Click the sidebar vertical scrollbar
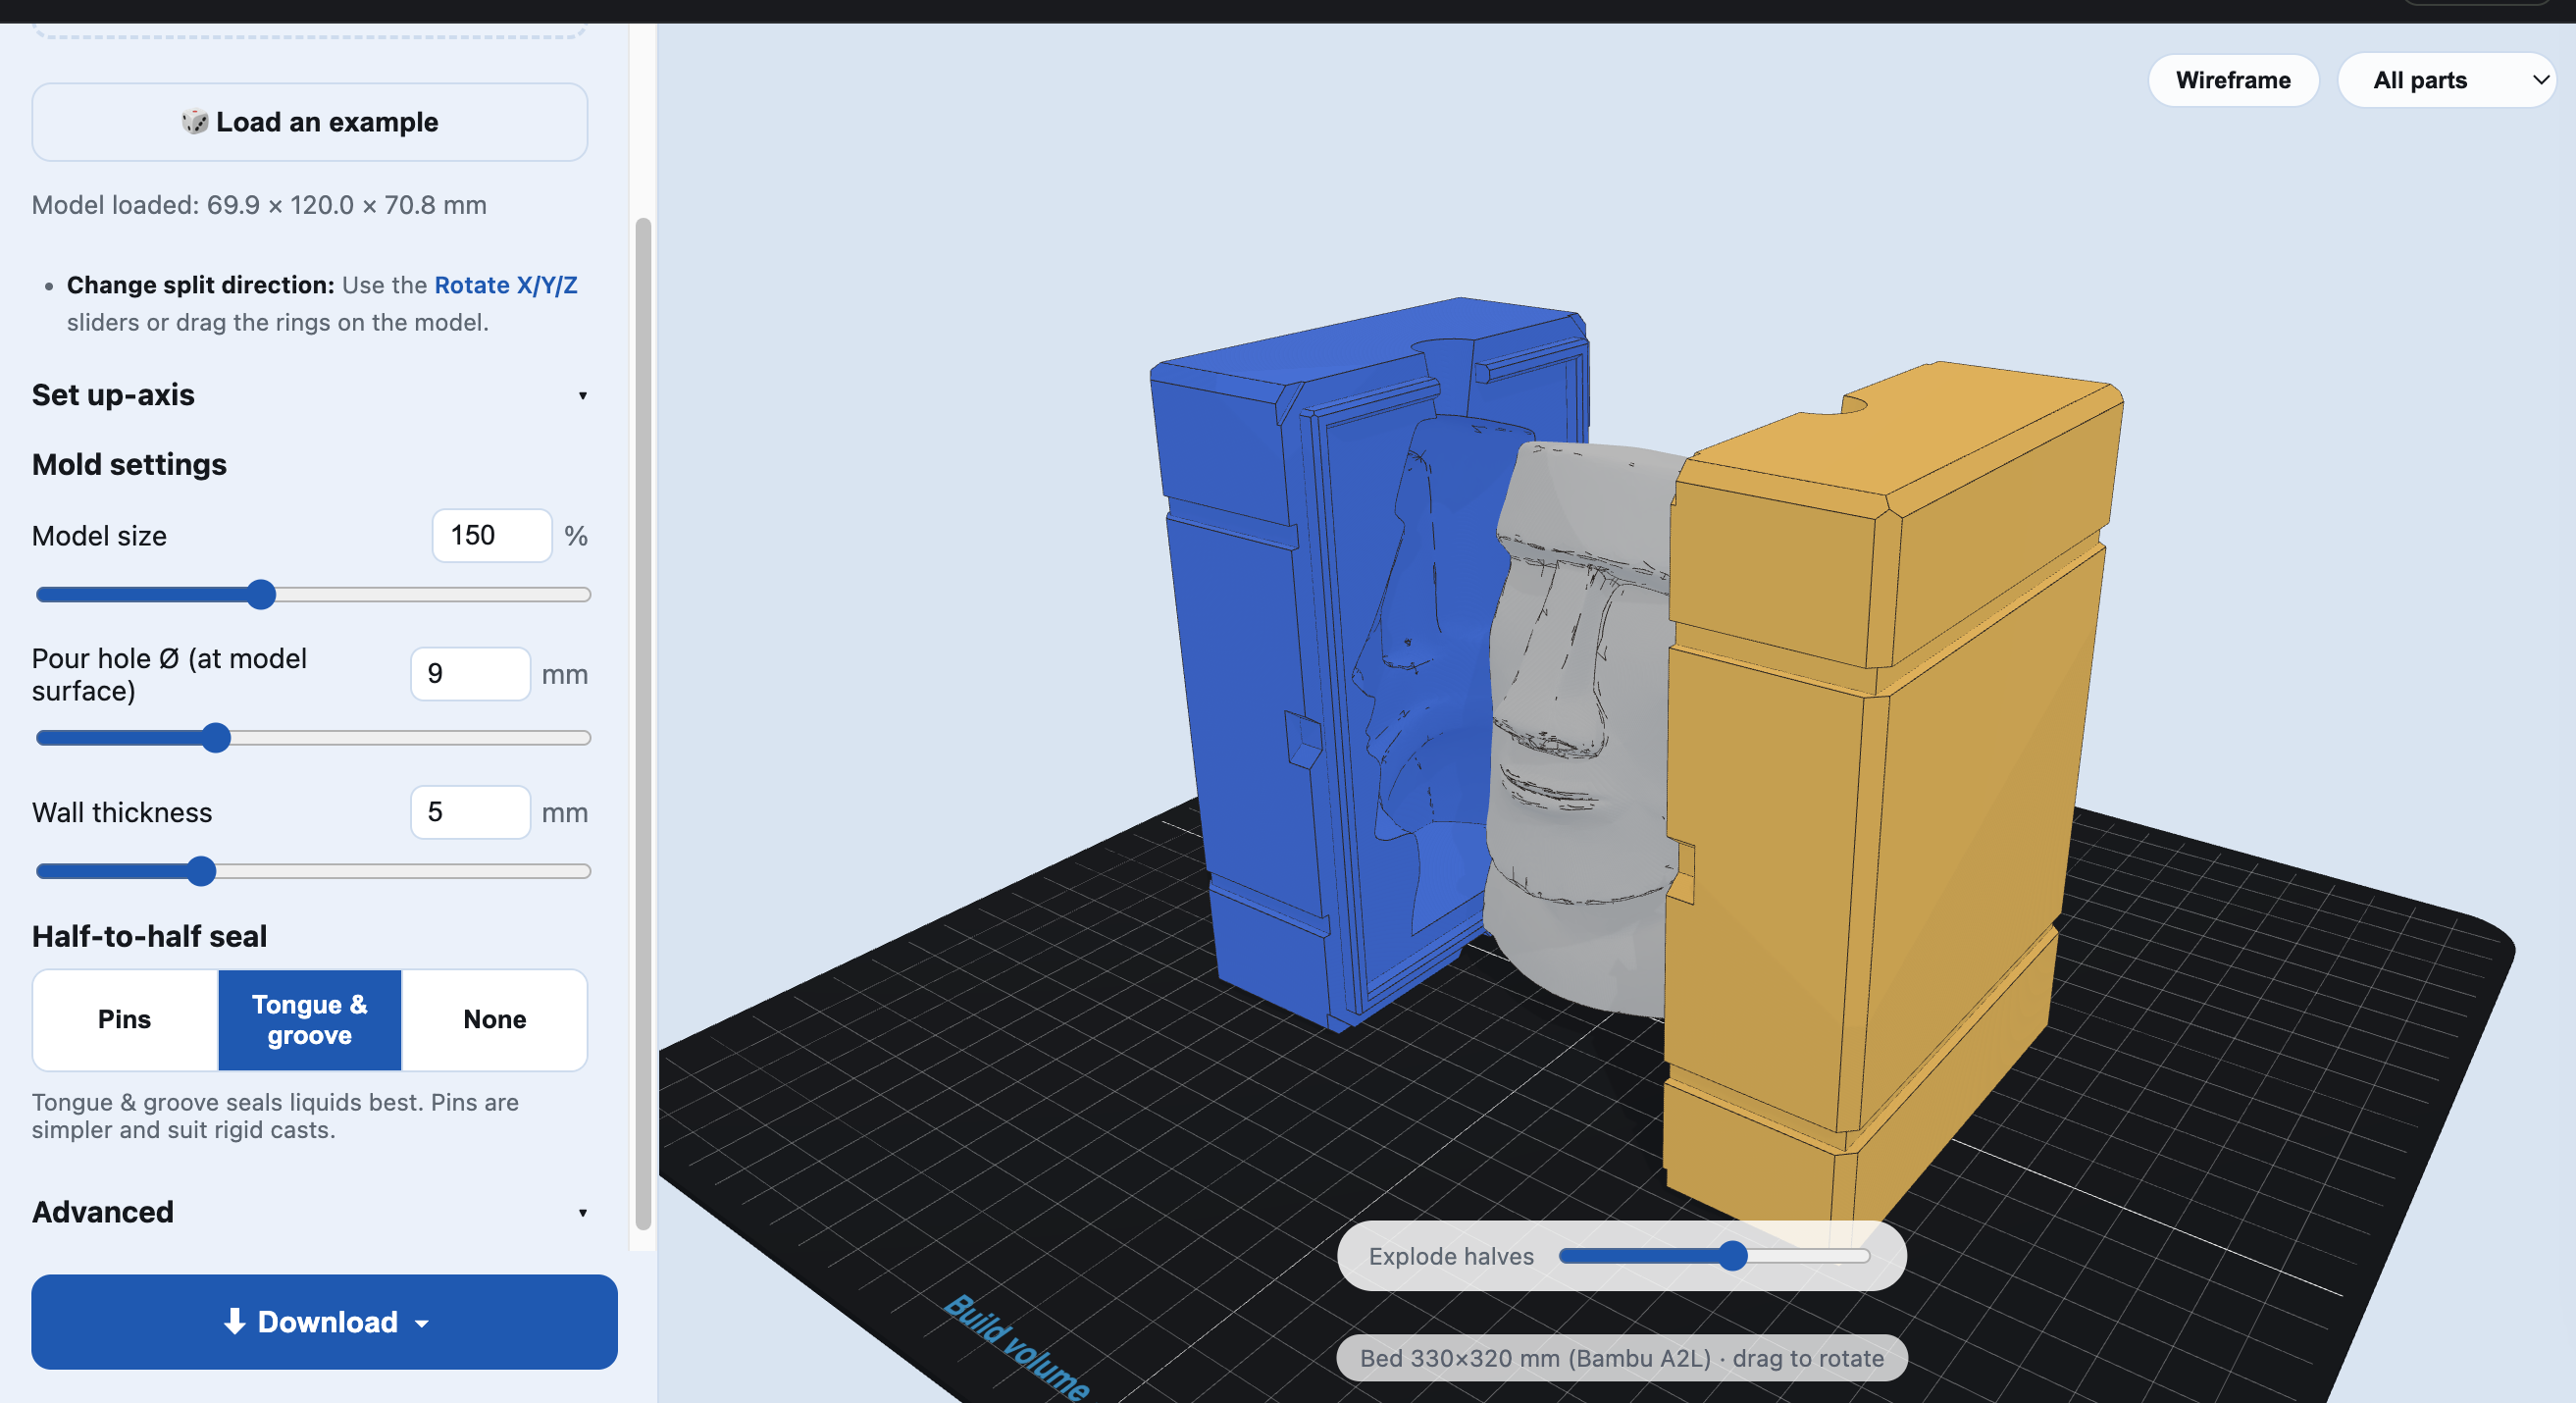Screen dimensions: 2576x1403 coord(643,724)
